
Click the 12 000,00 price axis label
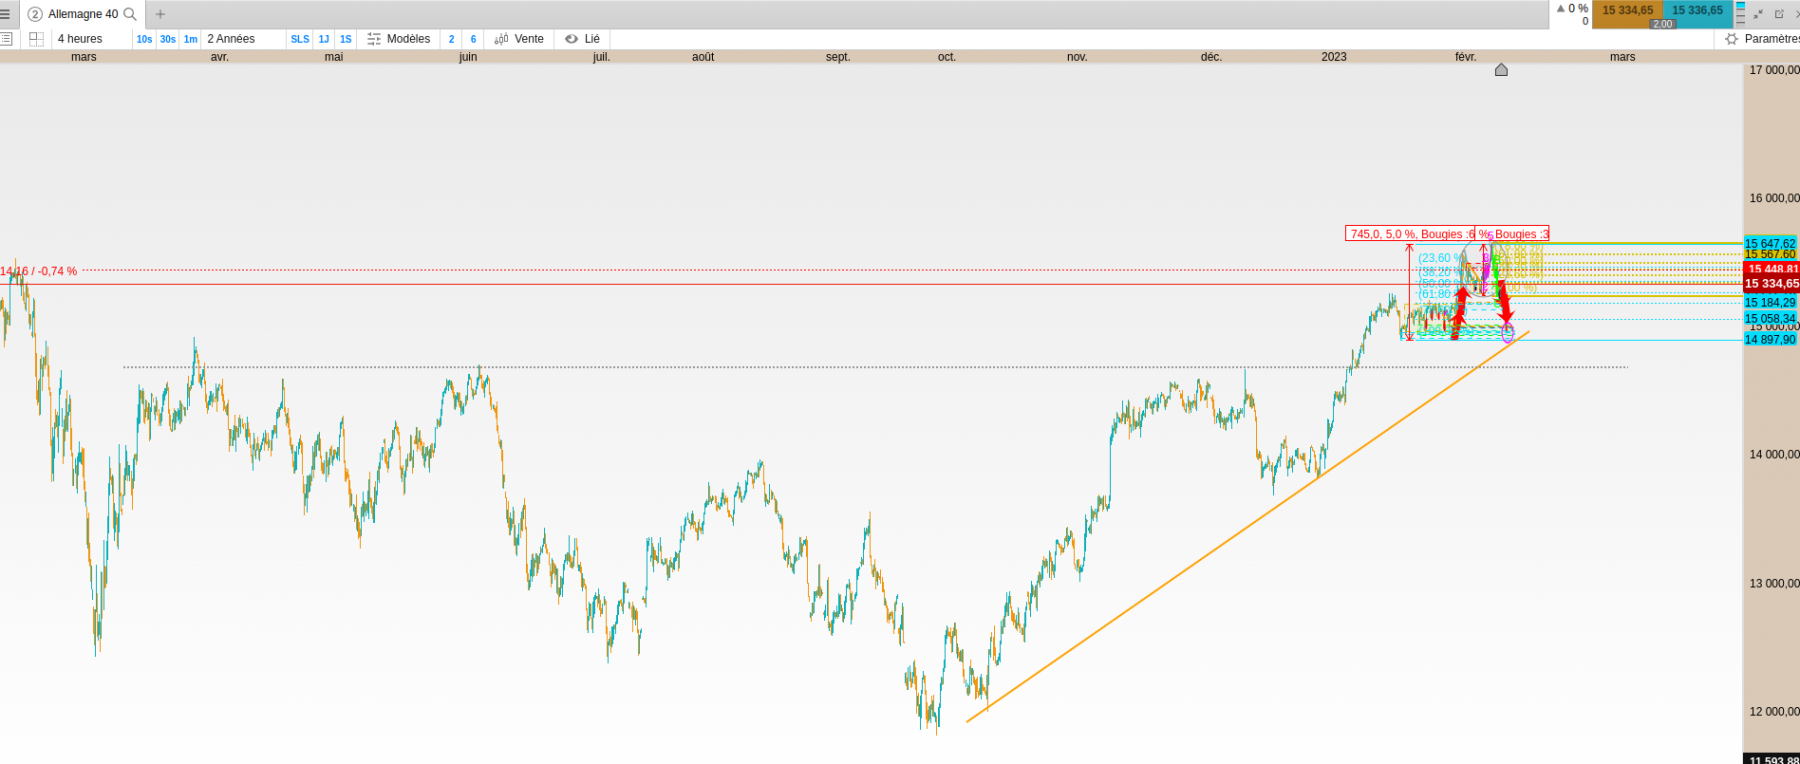(x=1774, y=711)
